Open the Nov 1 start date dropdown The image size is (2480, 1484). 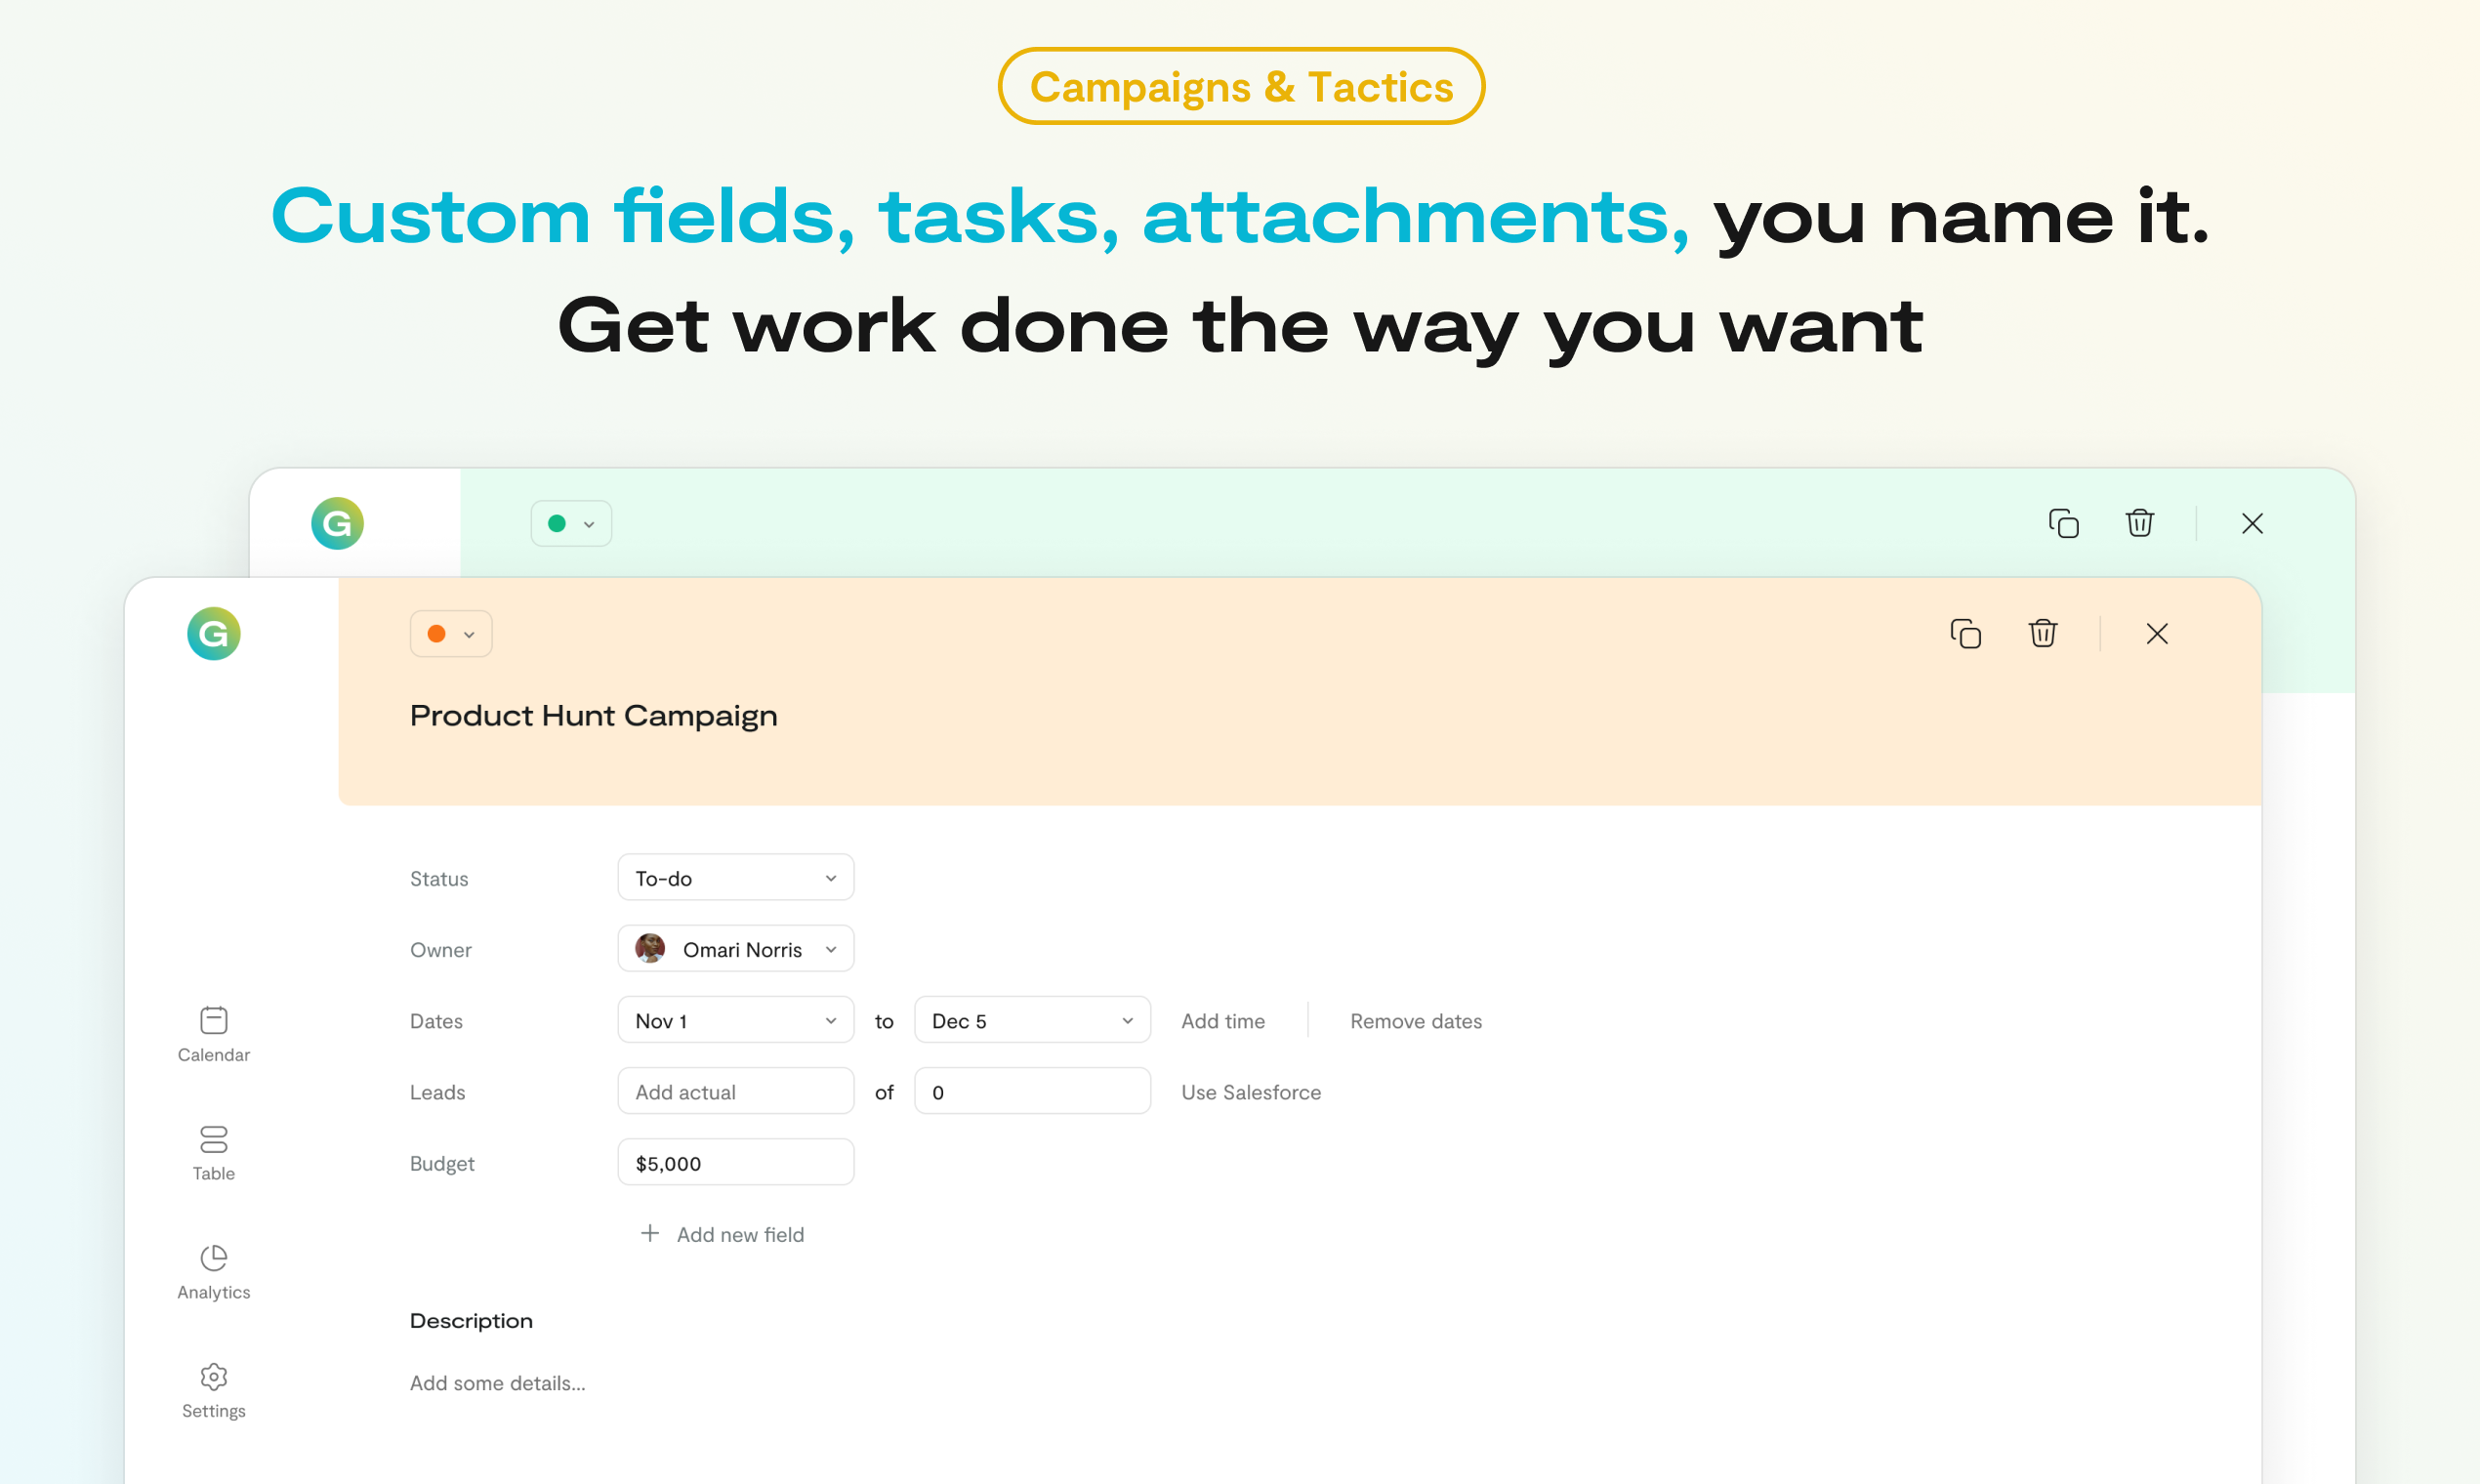pos(736,1020)
